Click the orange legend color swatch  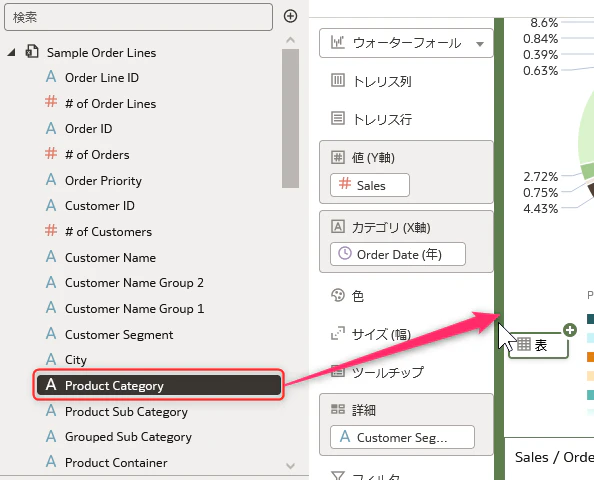(x=591, y=356)
